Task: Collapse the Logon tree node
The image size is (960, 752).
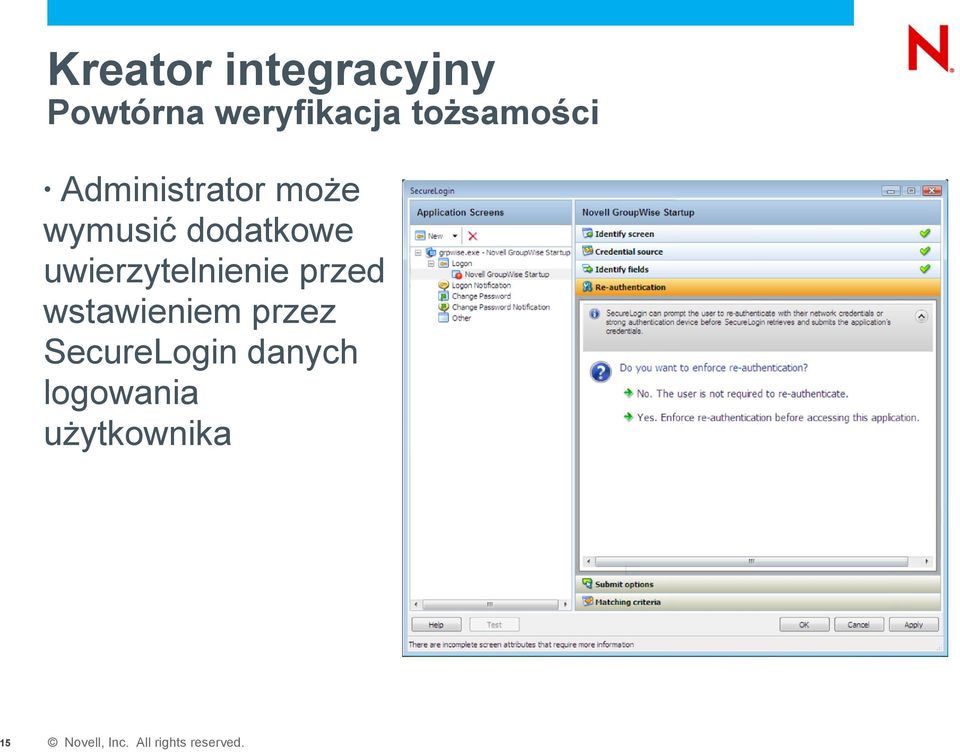Action: [431, 263]
